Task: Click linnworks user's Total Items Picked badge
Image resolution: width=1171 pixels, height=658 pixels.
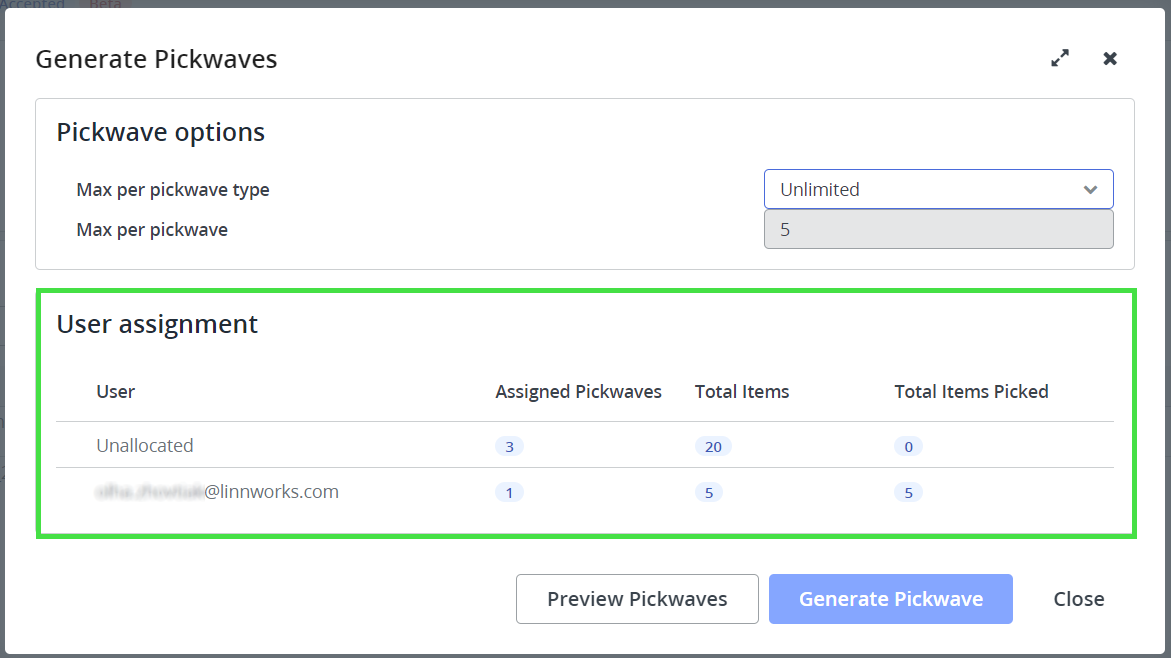Action: pyautogui.click(x=908, y=493)
